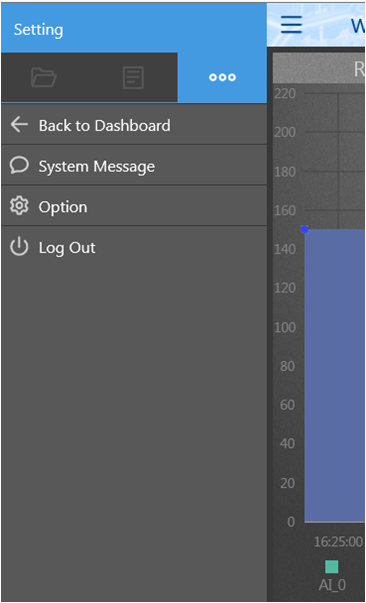
Task: Click the gear Option icon
Action: point(19,207)
